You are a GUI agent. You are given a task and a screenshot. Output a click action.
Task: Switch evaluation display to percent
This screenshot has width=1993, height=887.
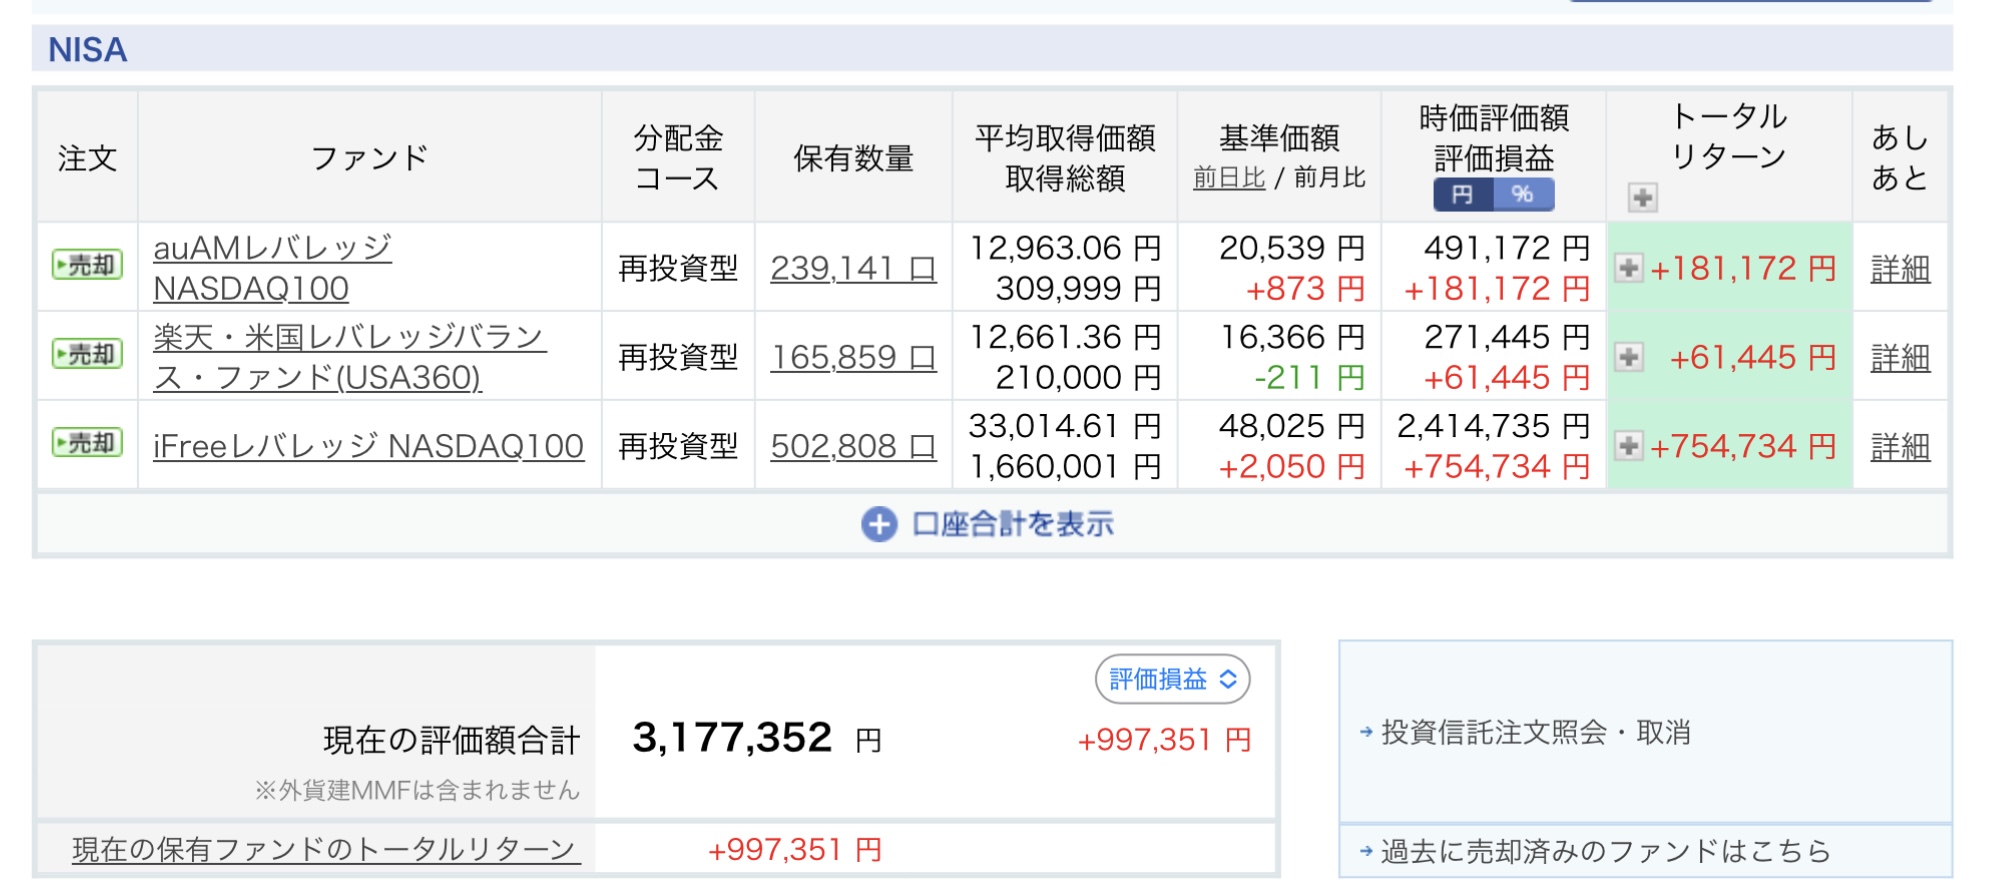pyautogui.click(x=1523, y=195)
